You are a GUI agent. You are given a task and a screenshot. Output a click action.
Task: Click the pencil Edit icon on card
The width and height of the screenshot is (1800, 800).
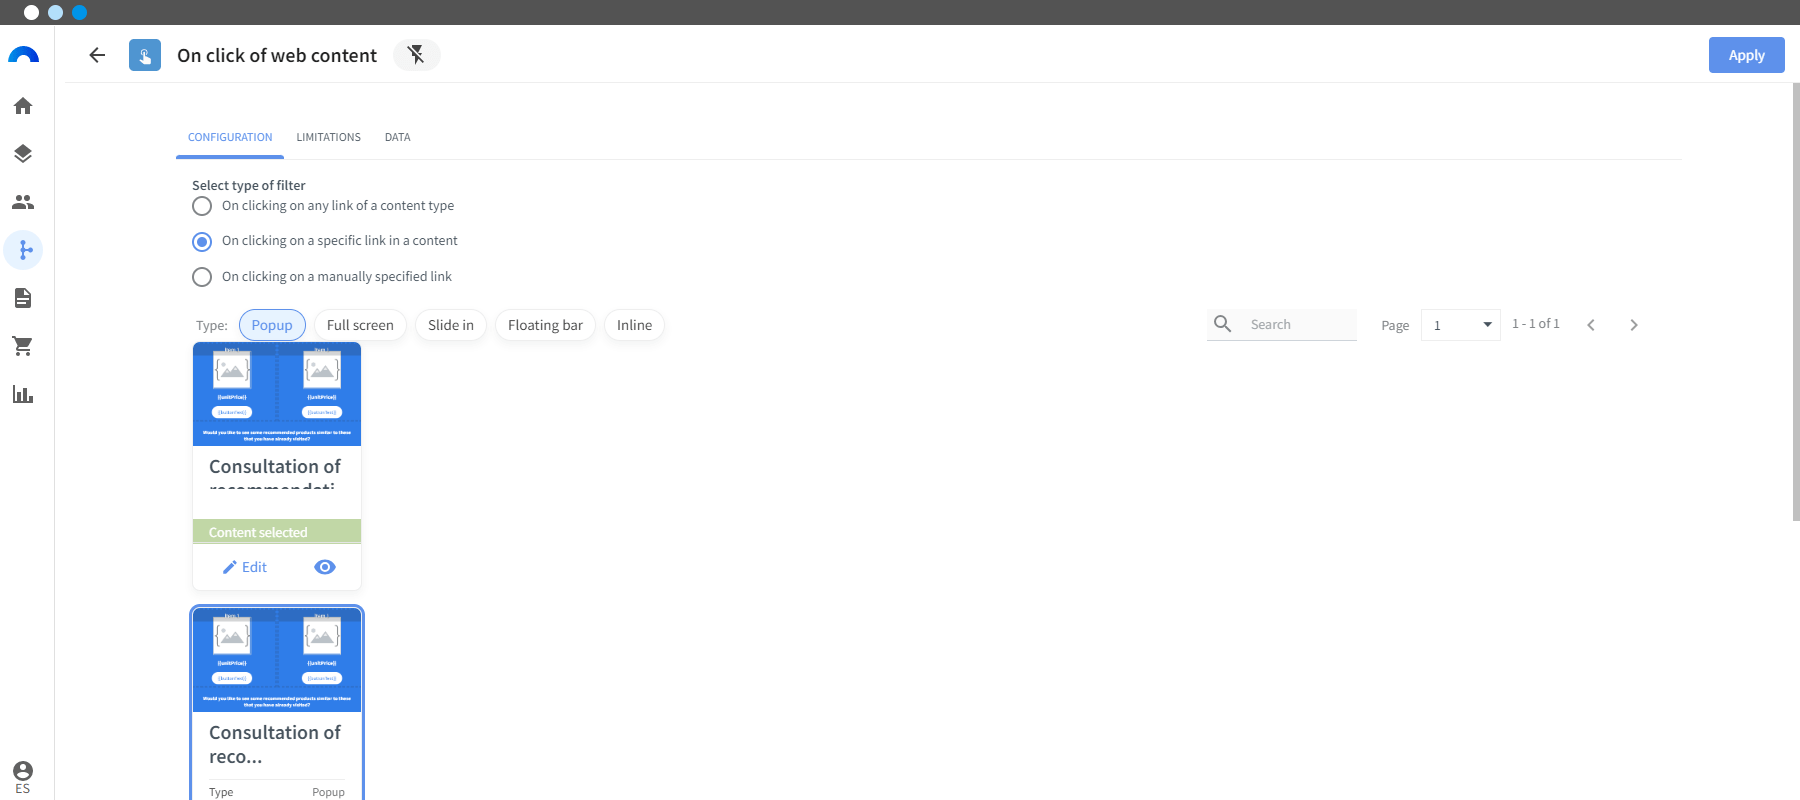(230, 567)
